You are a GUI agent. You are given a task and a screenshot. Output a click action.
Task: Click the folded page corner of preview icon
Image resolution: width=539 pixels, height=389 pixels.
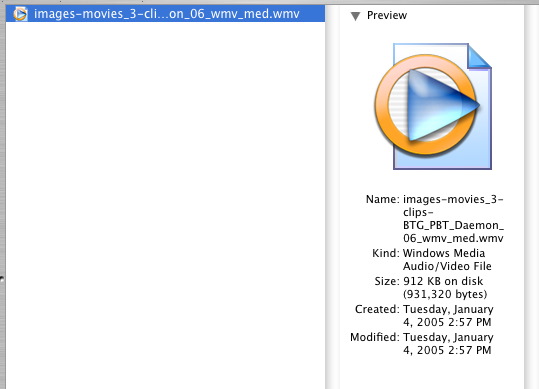[479, 56]
